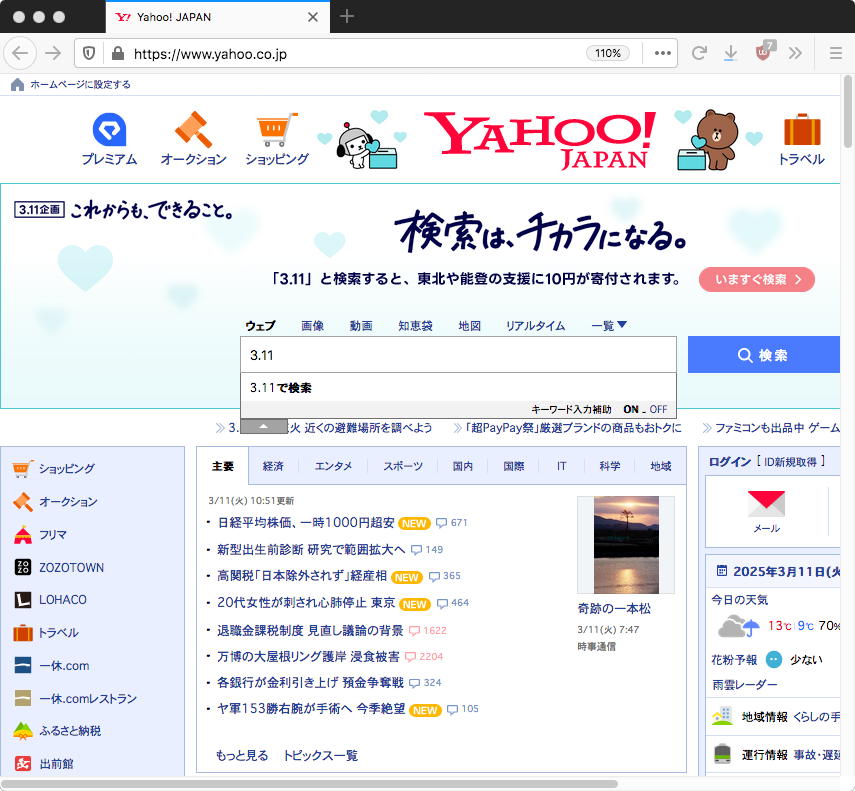
Task: Open the uBlock shield extension icon
Action: tap(764, 52)
